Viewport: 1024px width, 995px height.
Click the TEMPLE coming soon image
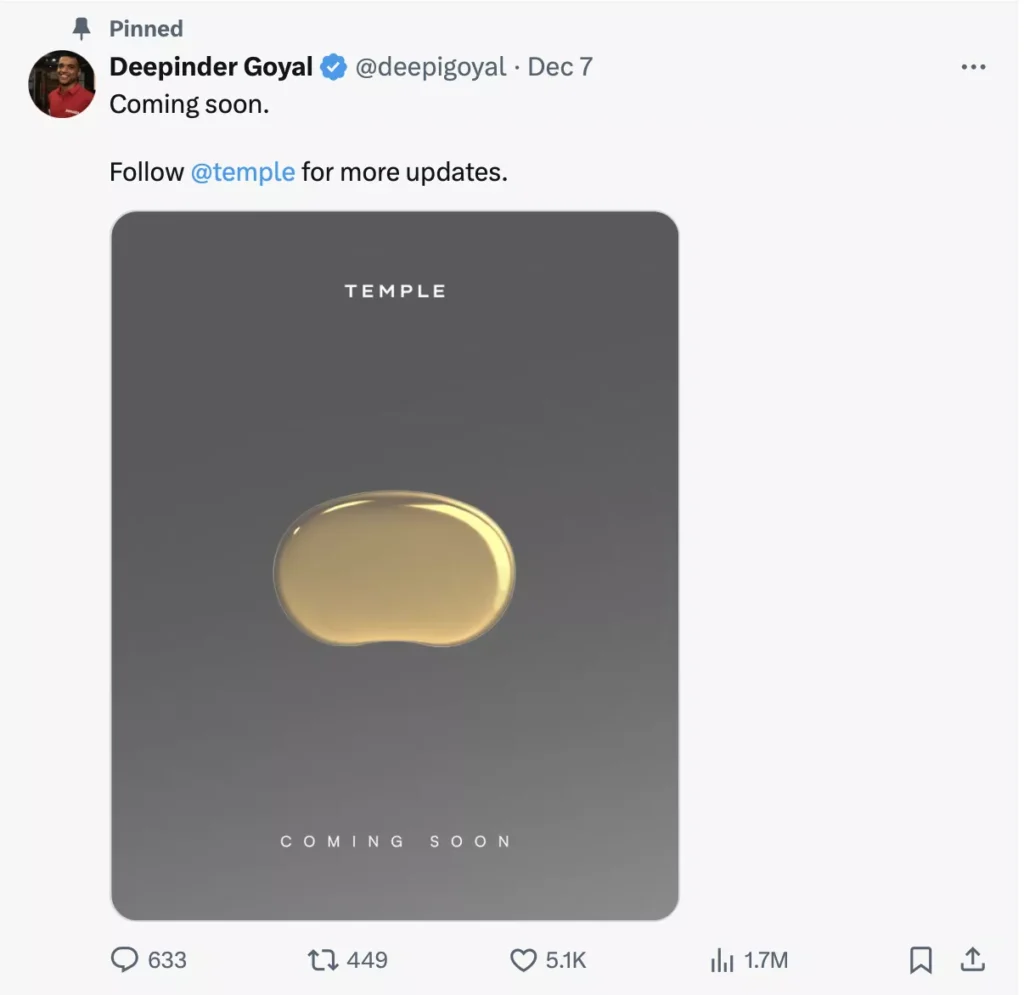[x=395, y=563]
